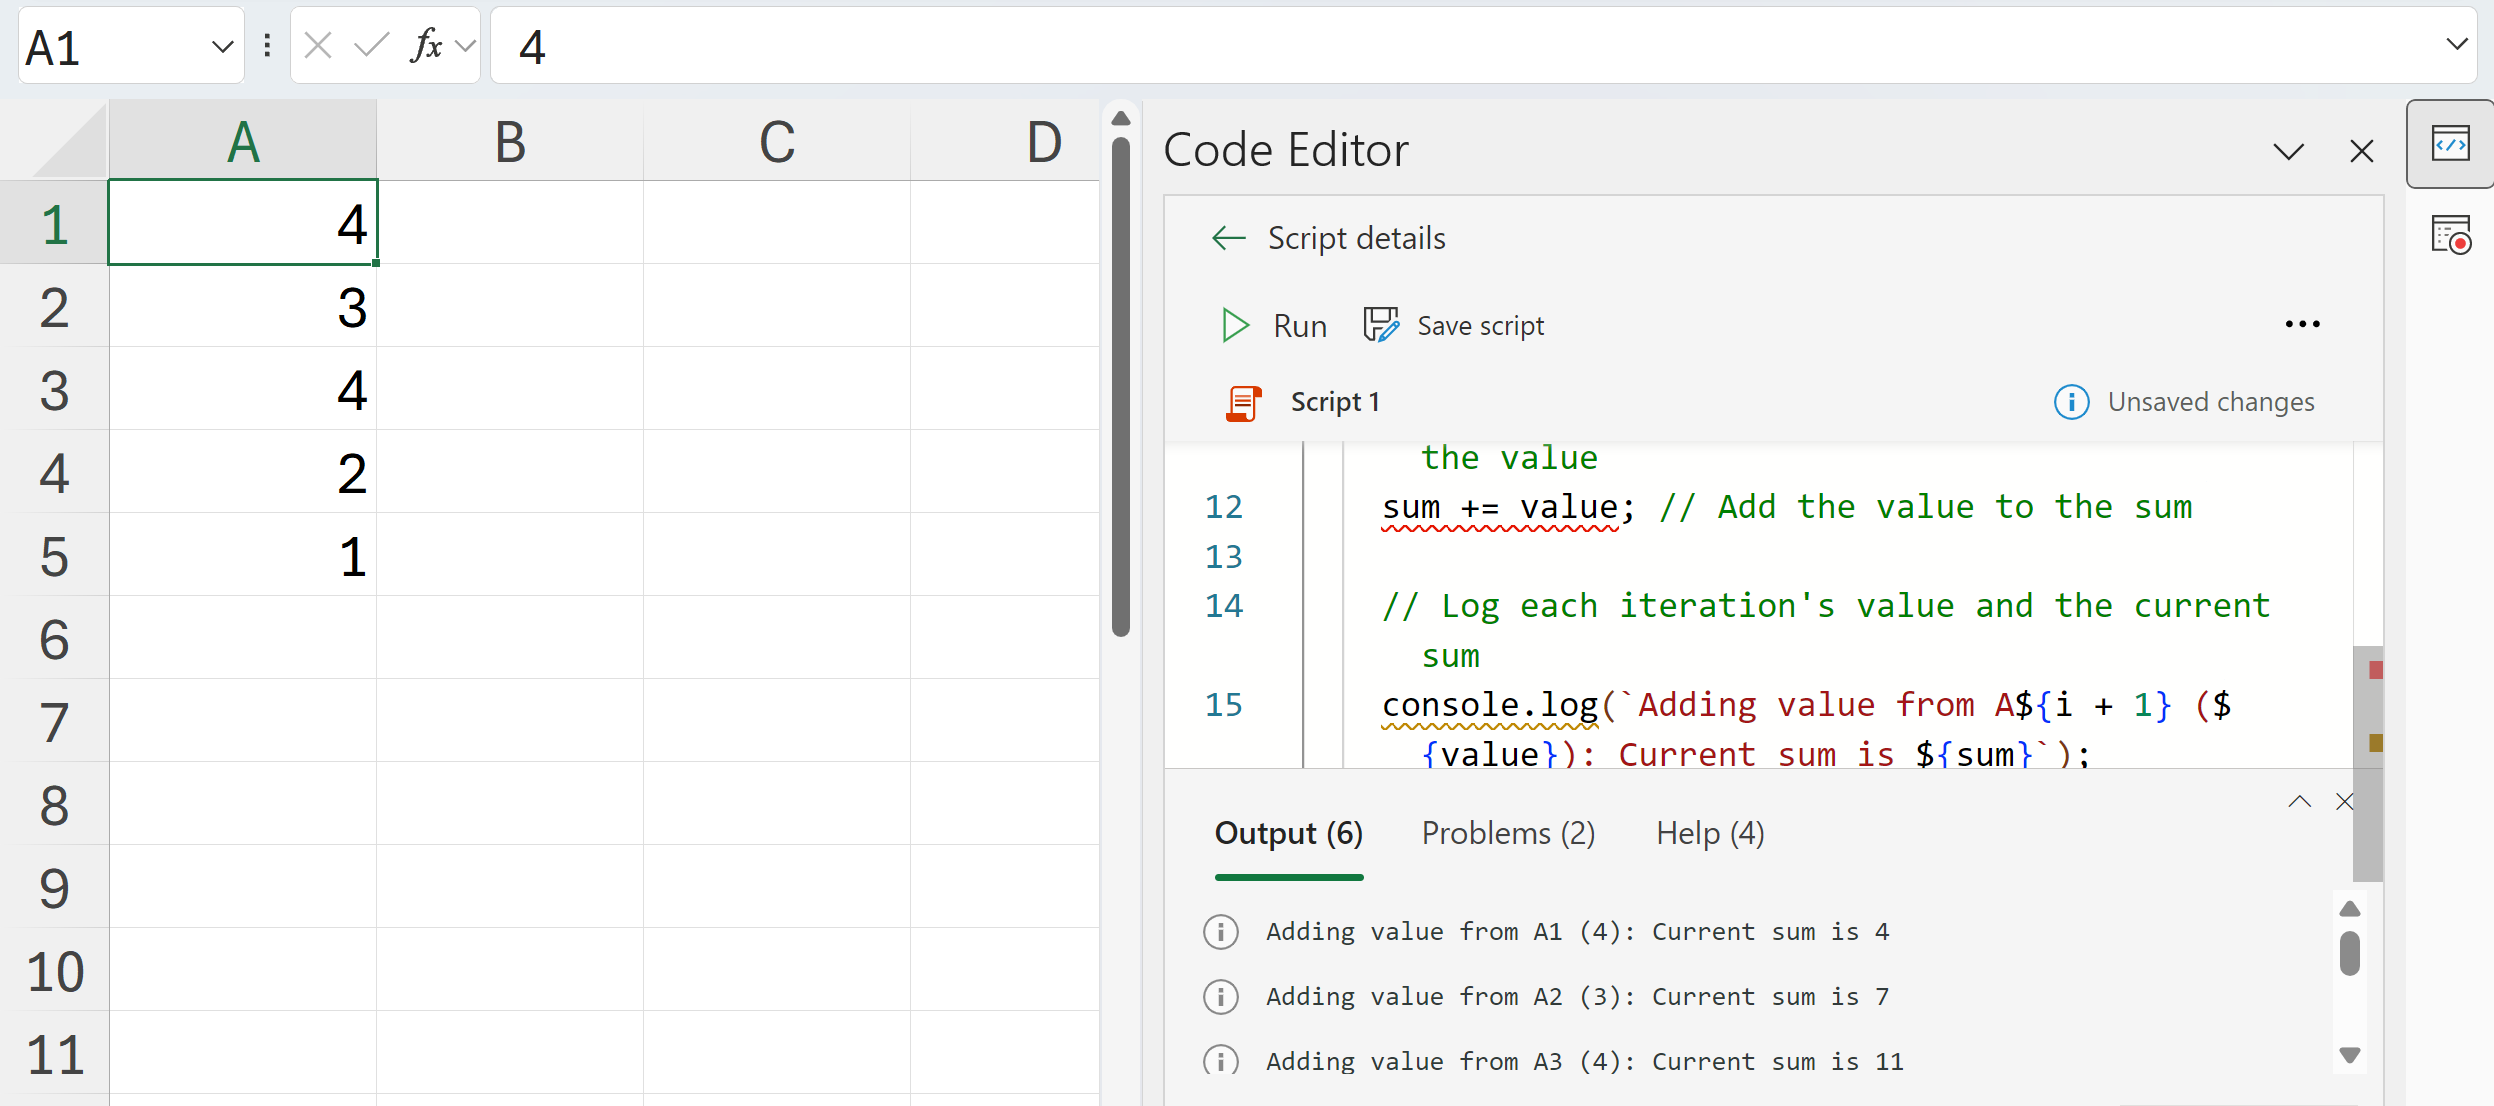Run the script with the play icon
This screenshot has width=2494, height=1106.
tap(1235, 326)
